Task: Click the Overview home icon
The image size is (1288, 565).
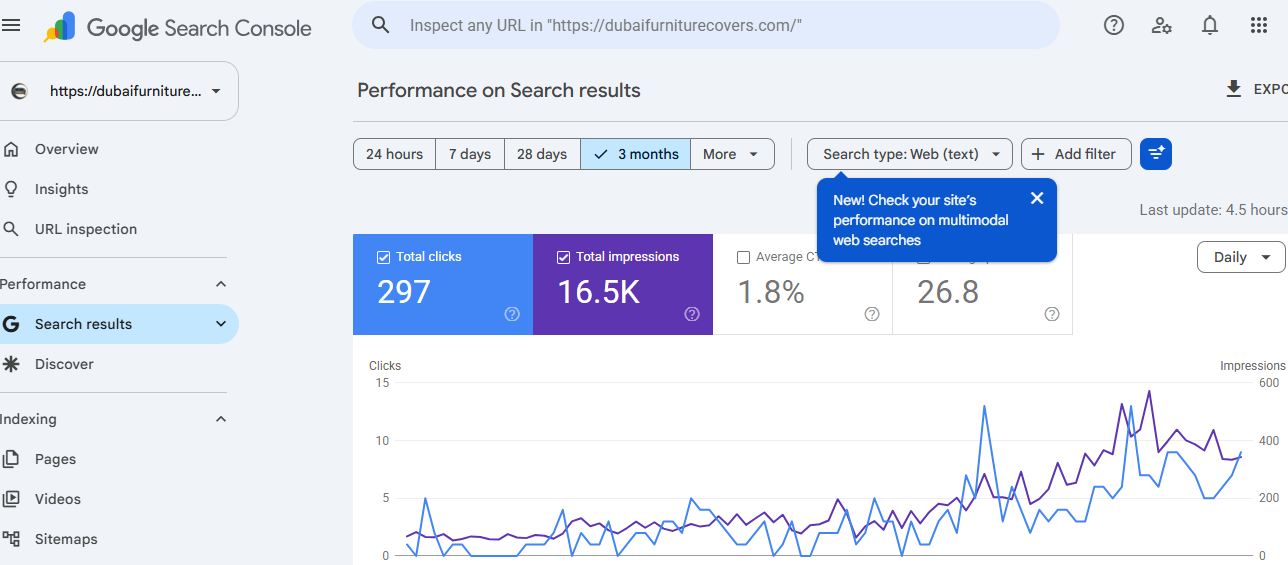Action: coord(11,149)
